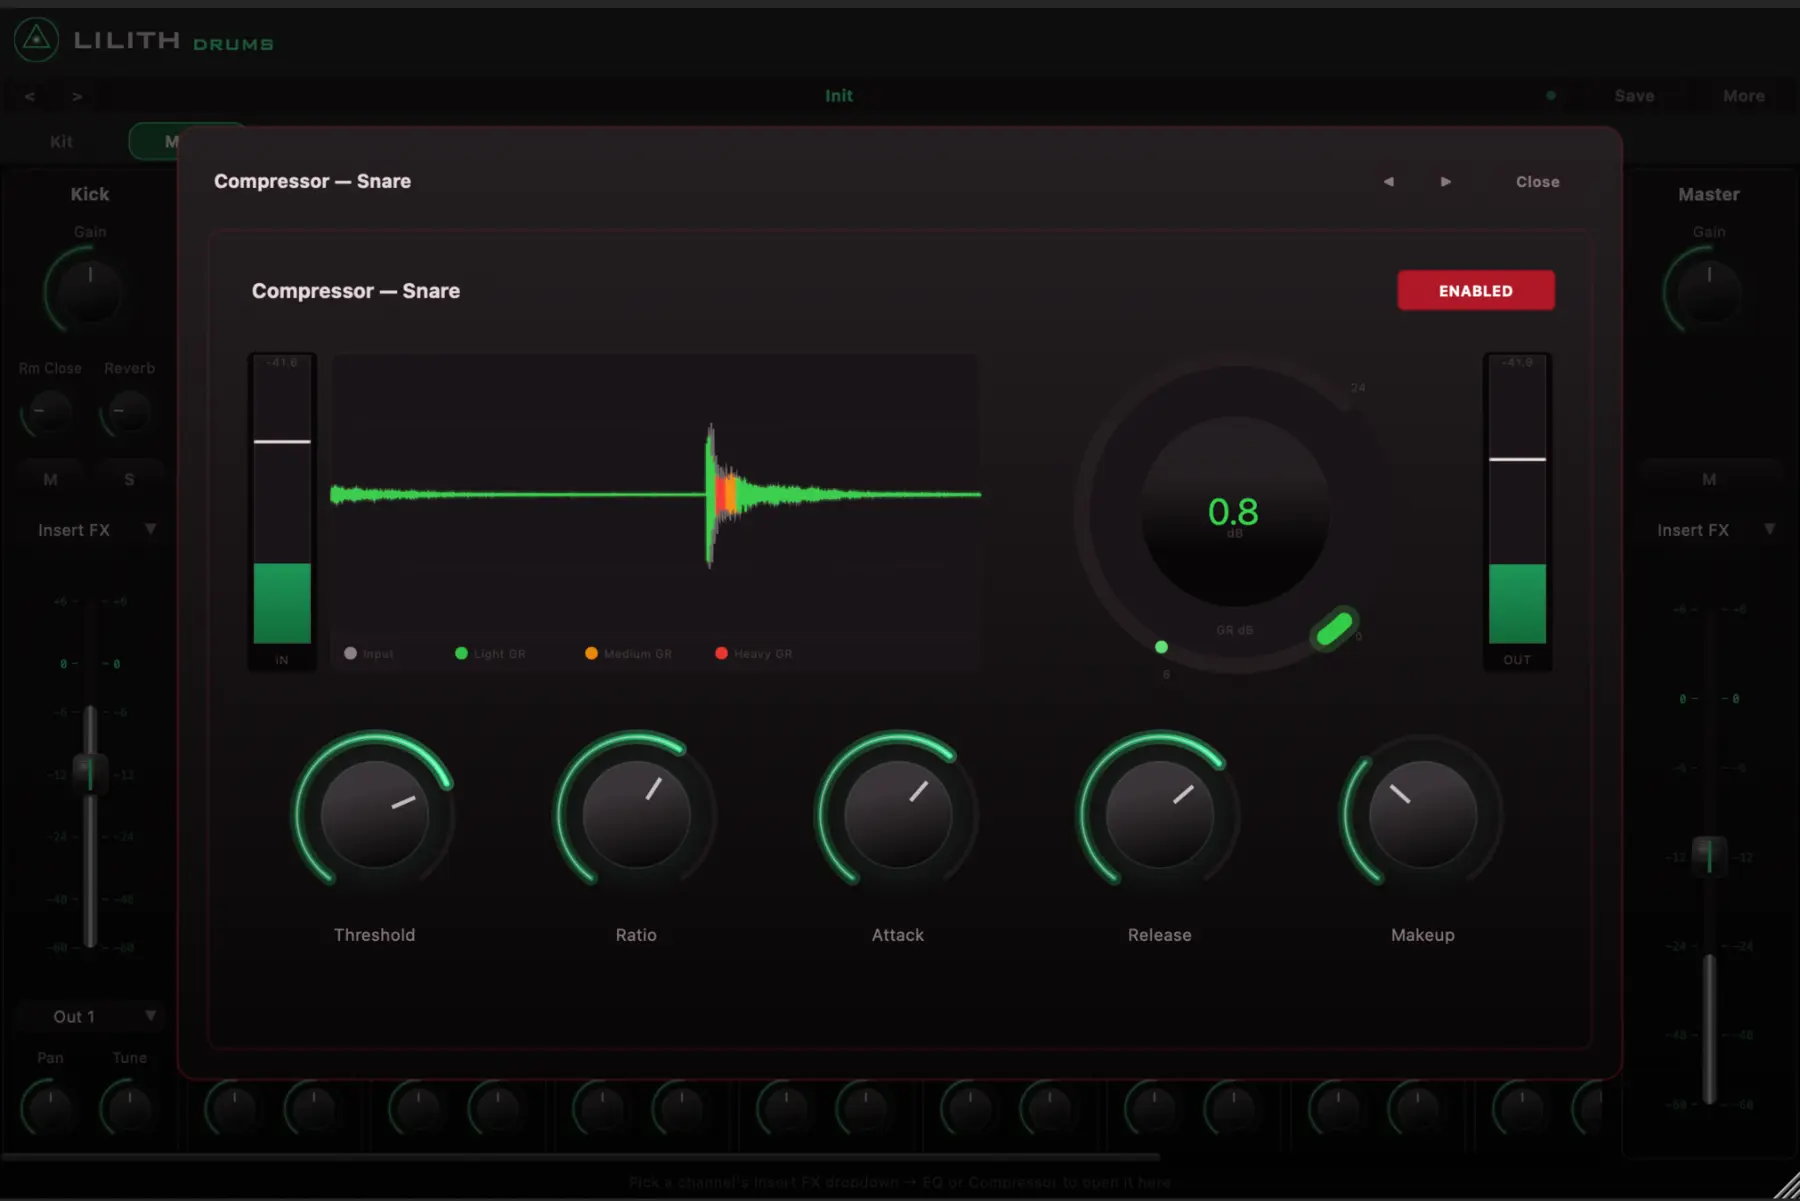The width and height of the screenshot is (1800, 1201).
Task: Click the Input legend dot
Action: point(350,653)
